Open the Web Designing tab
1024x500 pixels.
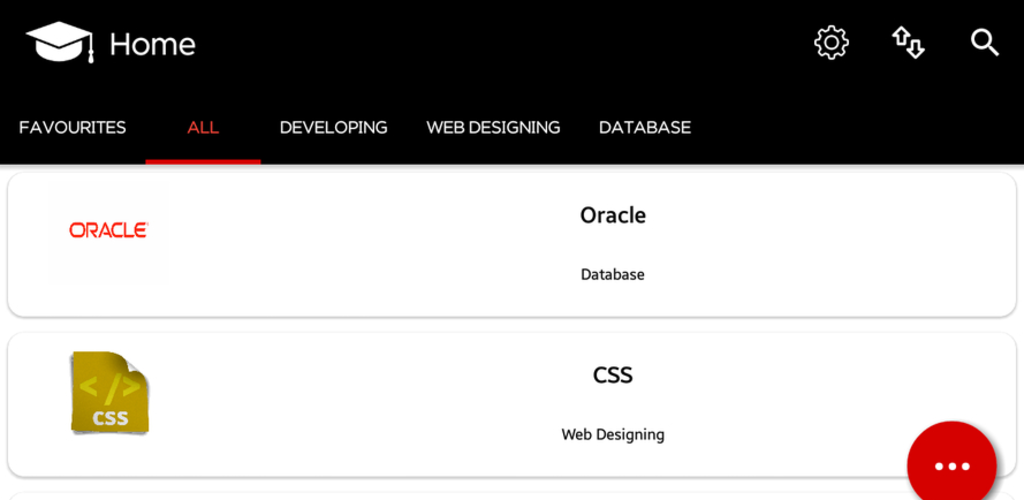pyautogui.click(x=493, y=127)
